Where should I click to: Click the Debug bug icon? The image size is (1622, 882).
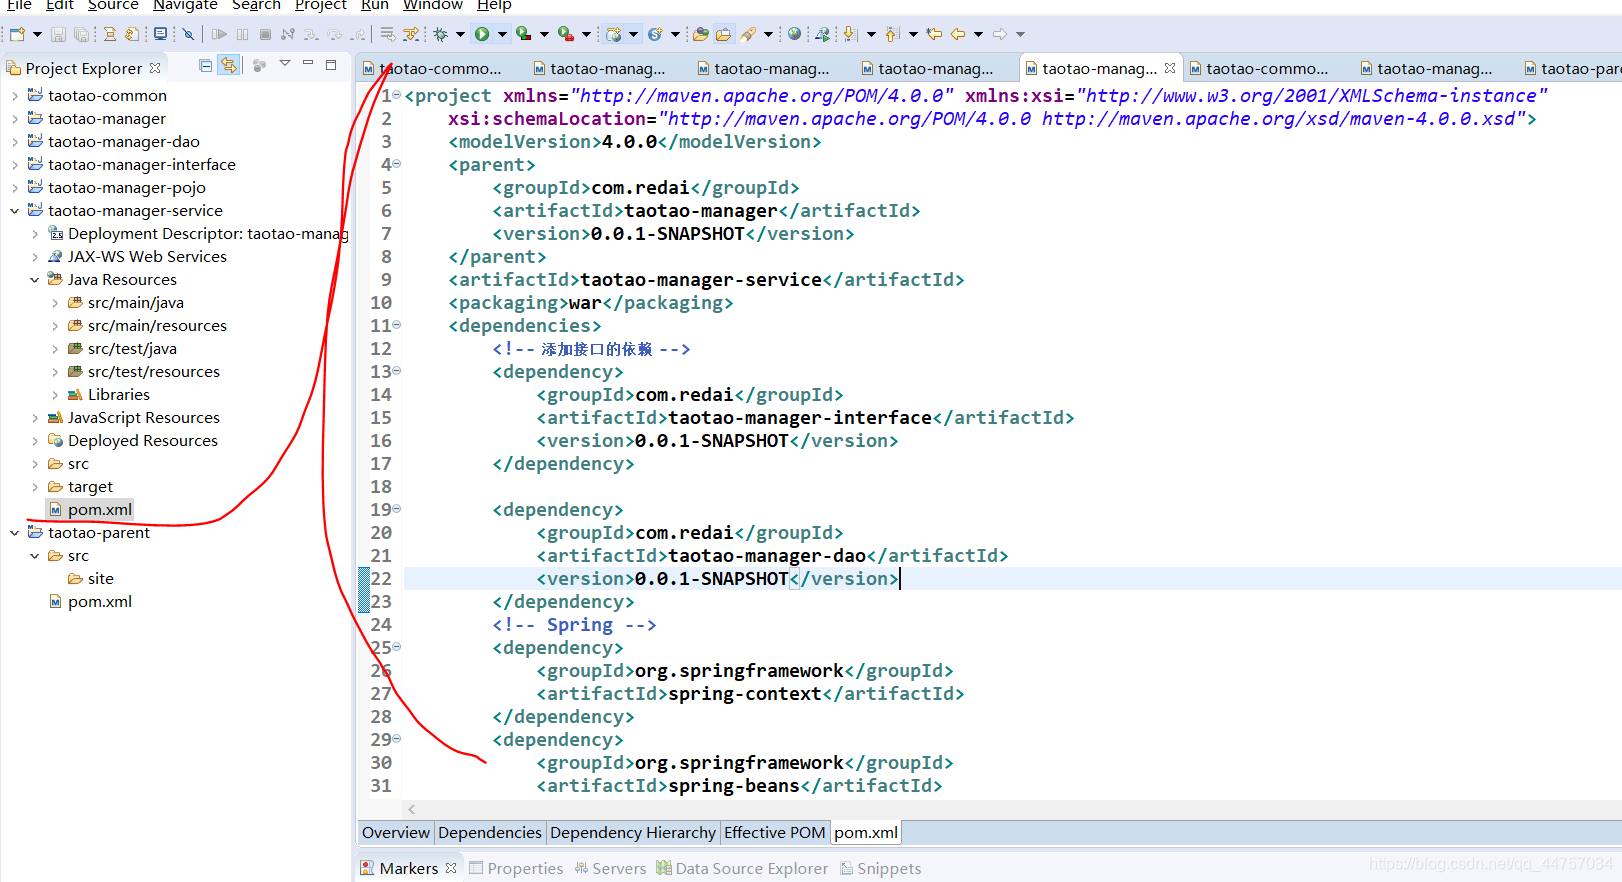pos(440,34)
